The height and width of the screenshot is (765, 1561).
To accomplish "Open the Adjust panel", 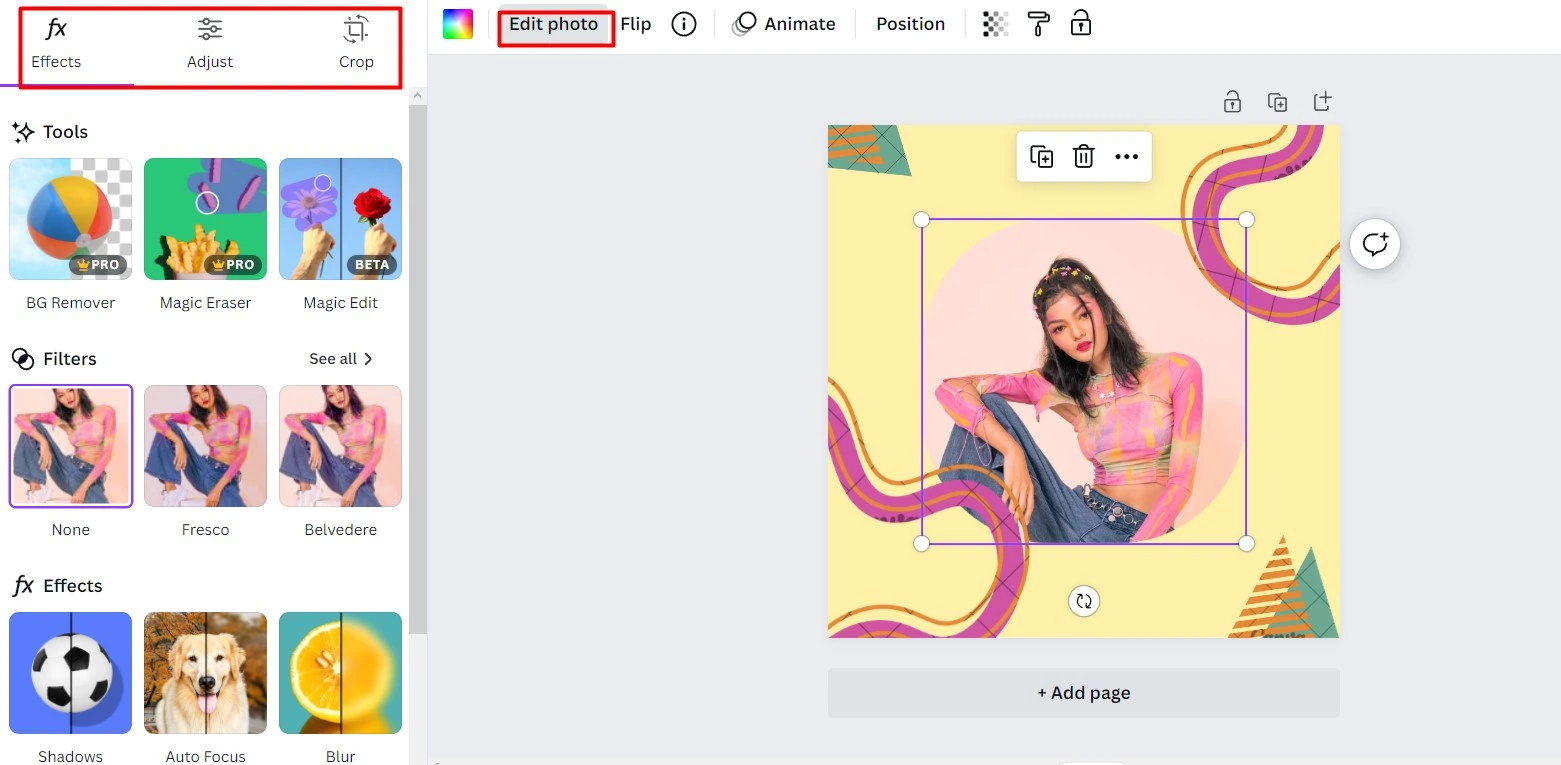I will click(210, 40).
